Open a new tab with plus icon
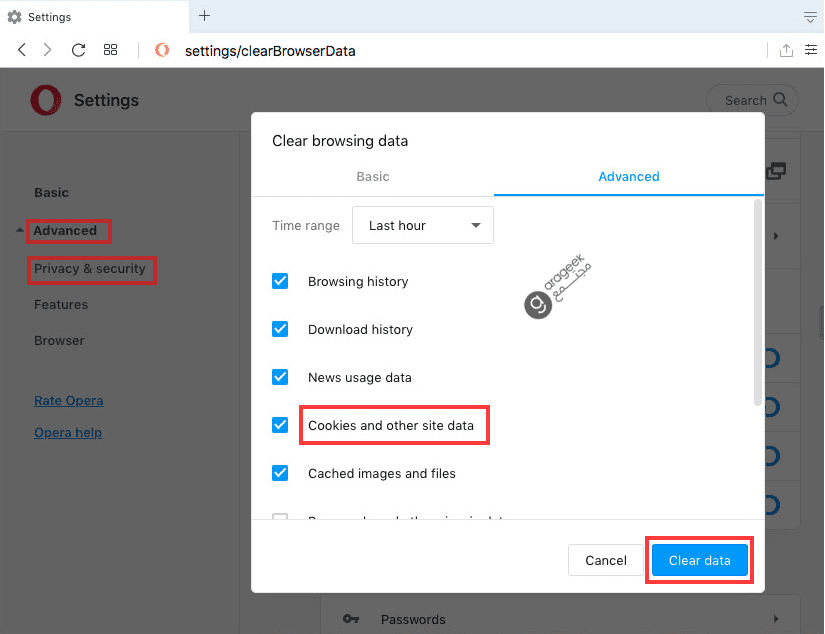 coord(205,16)
